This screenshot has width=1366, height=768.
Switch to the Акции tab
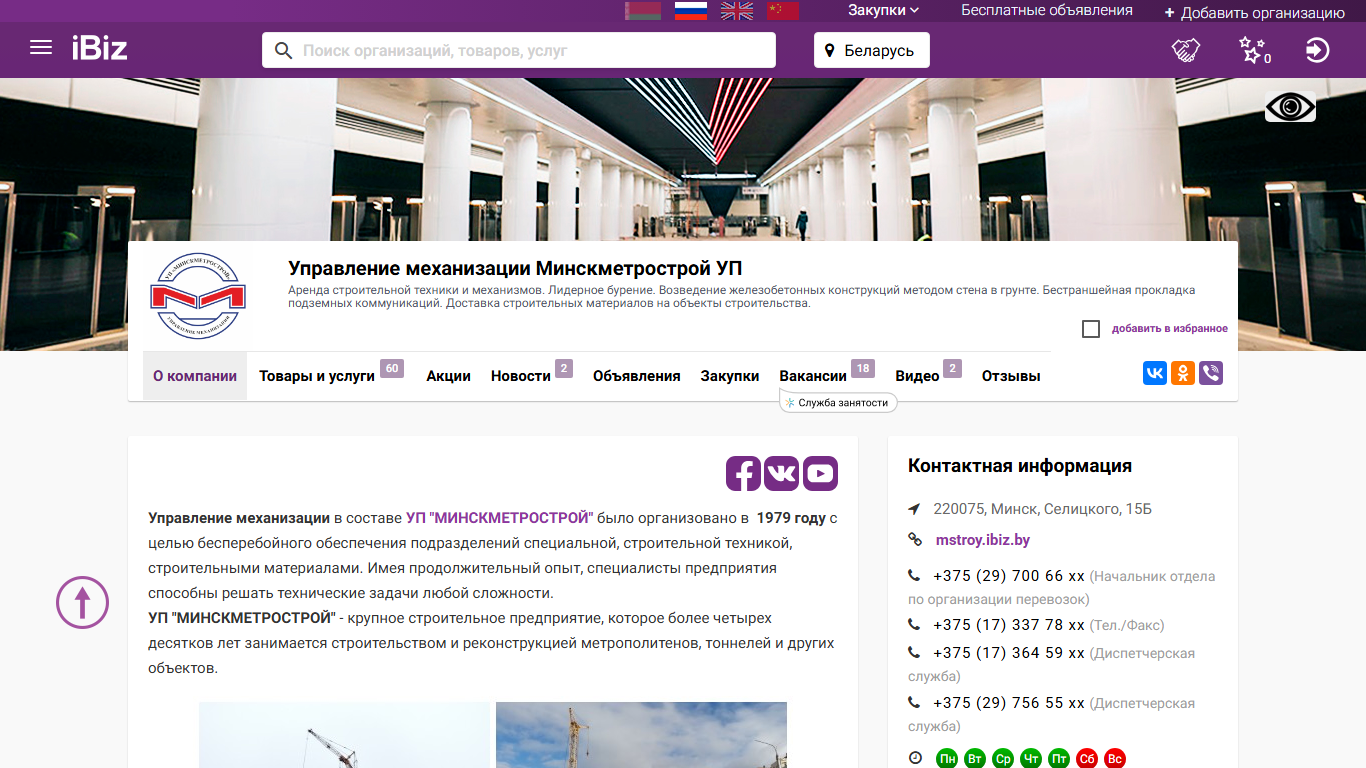(x=448, y=376)
